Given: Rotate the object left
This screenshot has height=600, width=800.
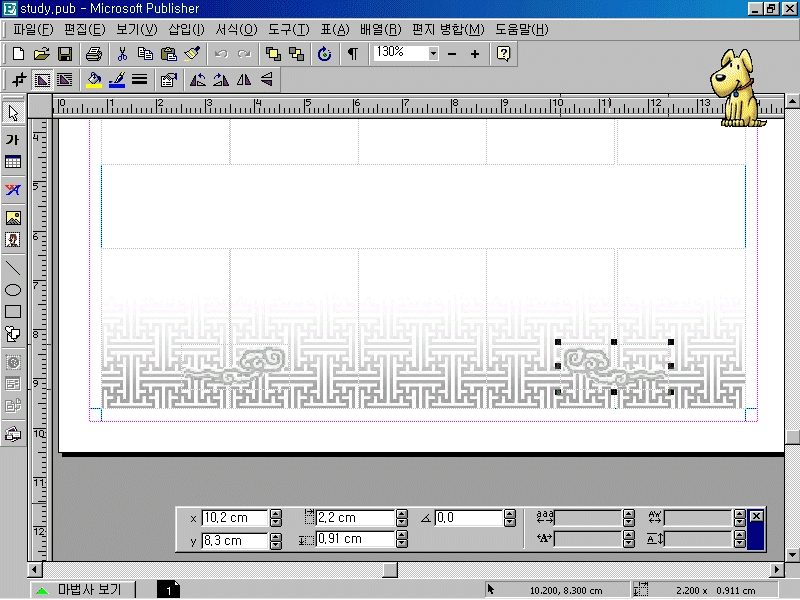Looking at the screenshot, I should tap(197, 80).
